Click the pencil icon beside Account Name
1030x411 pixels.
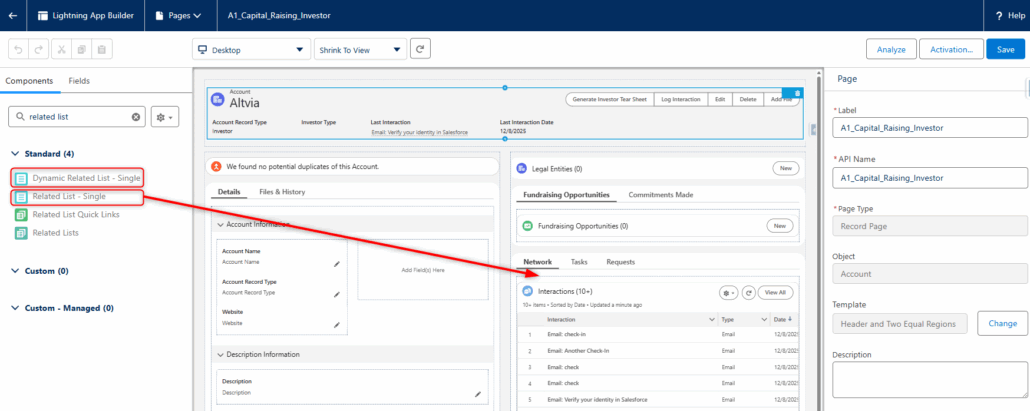337,264
